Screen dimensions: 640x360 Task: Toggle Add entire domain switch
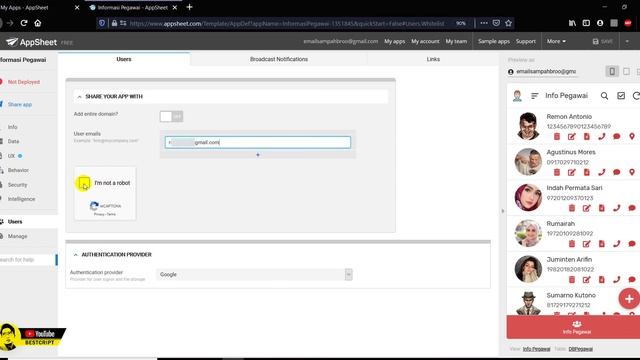click(171, 116)
